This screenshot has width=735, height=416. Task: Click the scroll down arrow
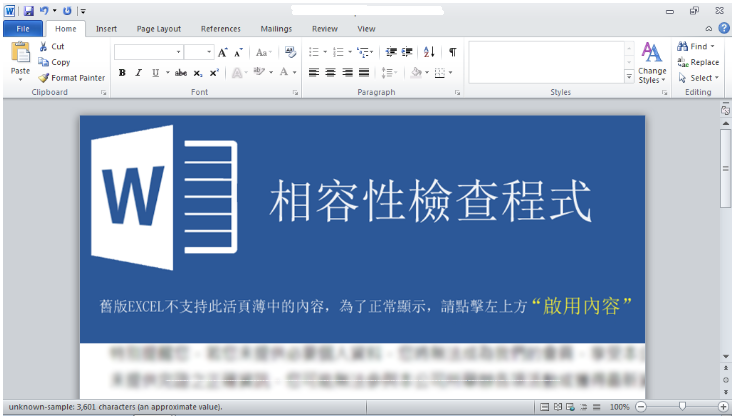tap(726, 356)
